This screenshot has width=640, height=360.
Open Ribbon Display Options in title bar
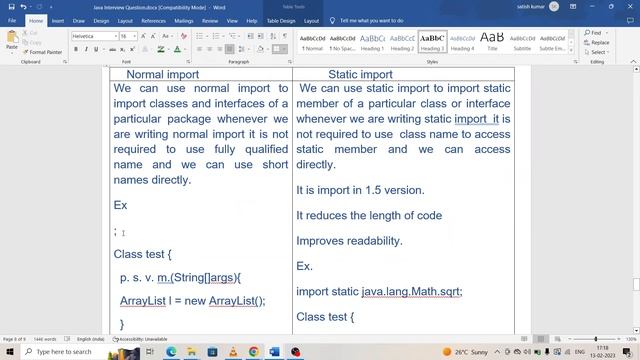tap(573, 7)
